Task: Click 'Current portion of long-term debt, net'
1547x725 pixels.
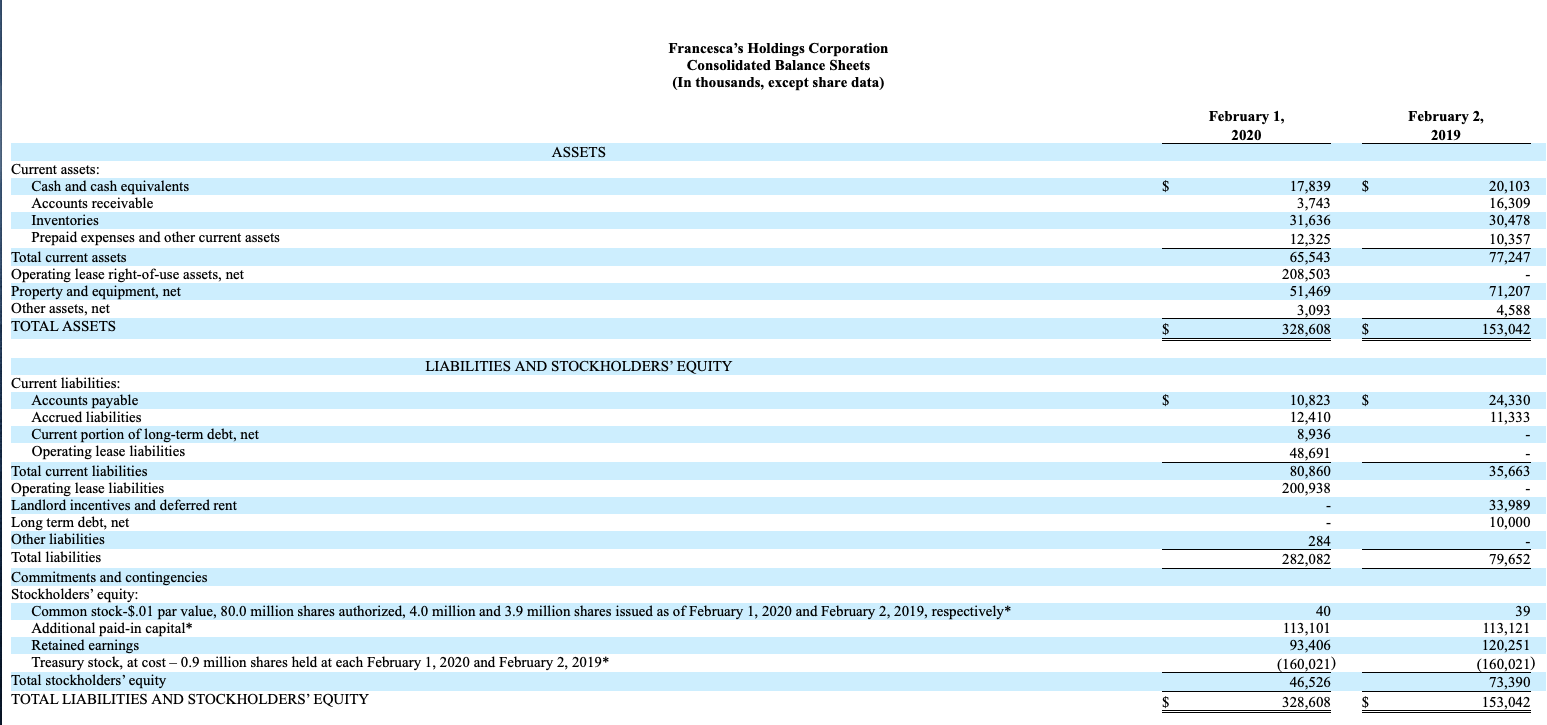Action: coord(145,434)
